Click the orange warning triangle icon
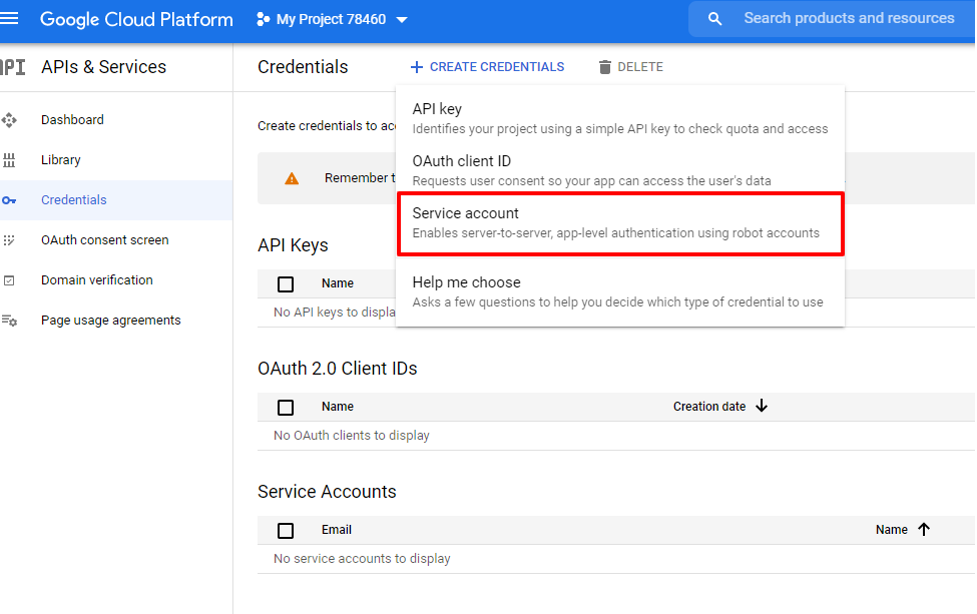The image size is (977, 614). pos(292,178)
